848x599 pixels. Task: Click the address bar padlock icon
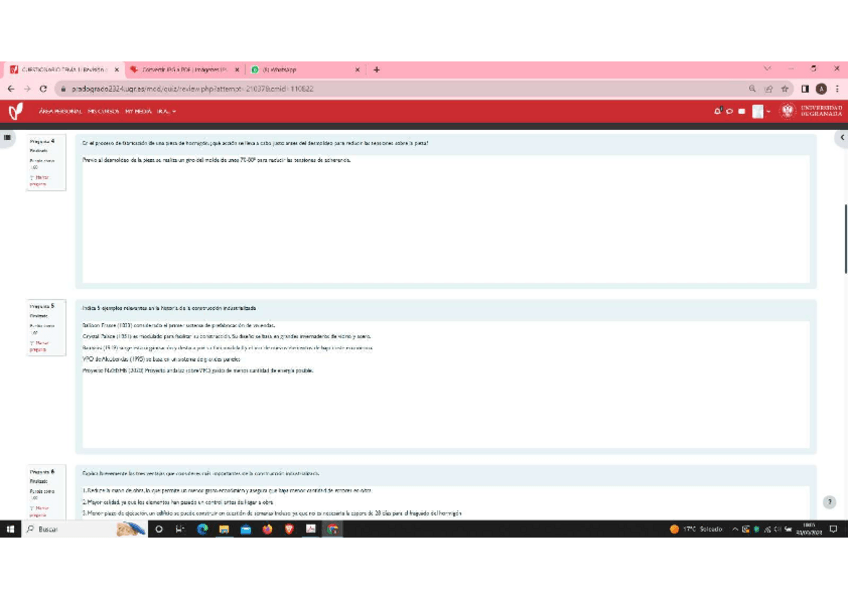(63, 89)
